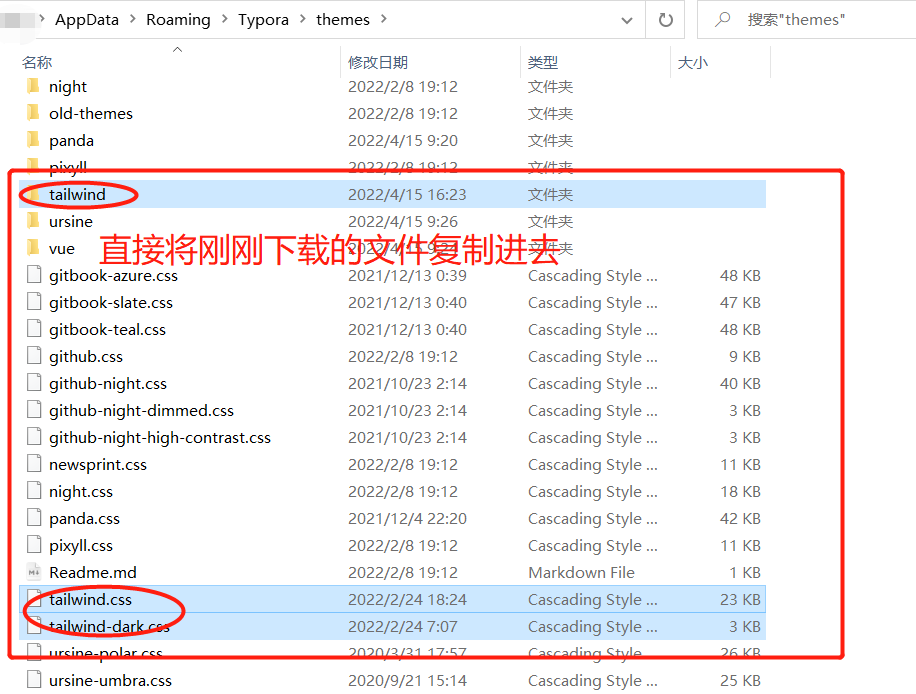Image resolution: width=916 pixels, height=694 pixels.
Task: Select the tailwind folder row
Action: point(393,194)
